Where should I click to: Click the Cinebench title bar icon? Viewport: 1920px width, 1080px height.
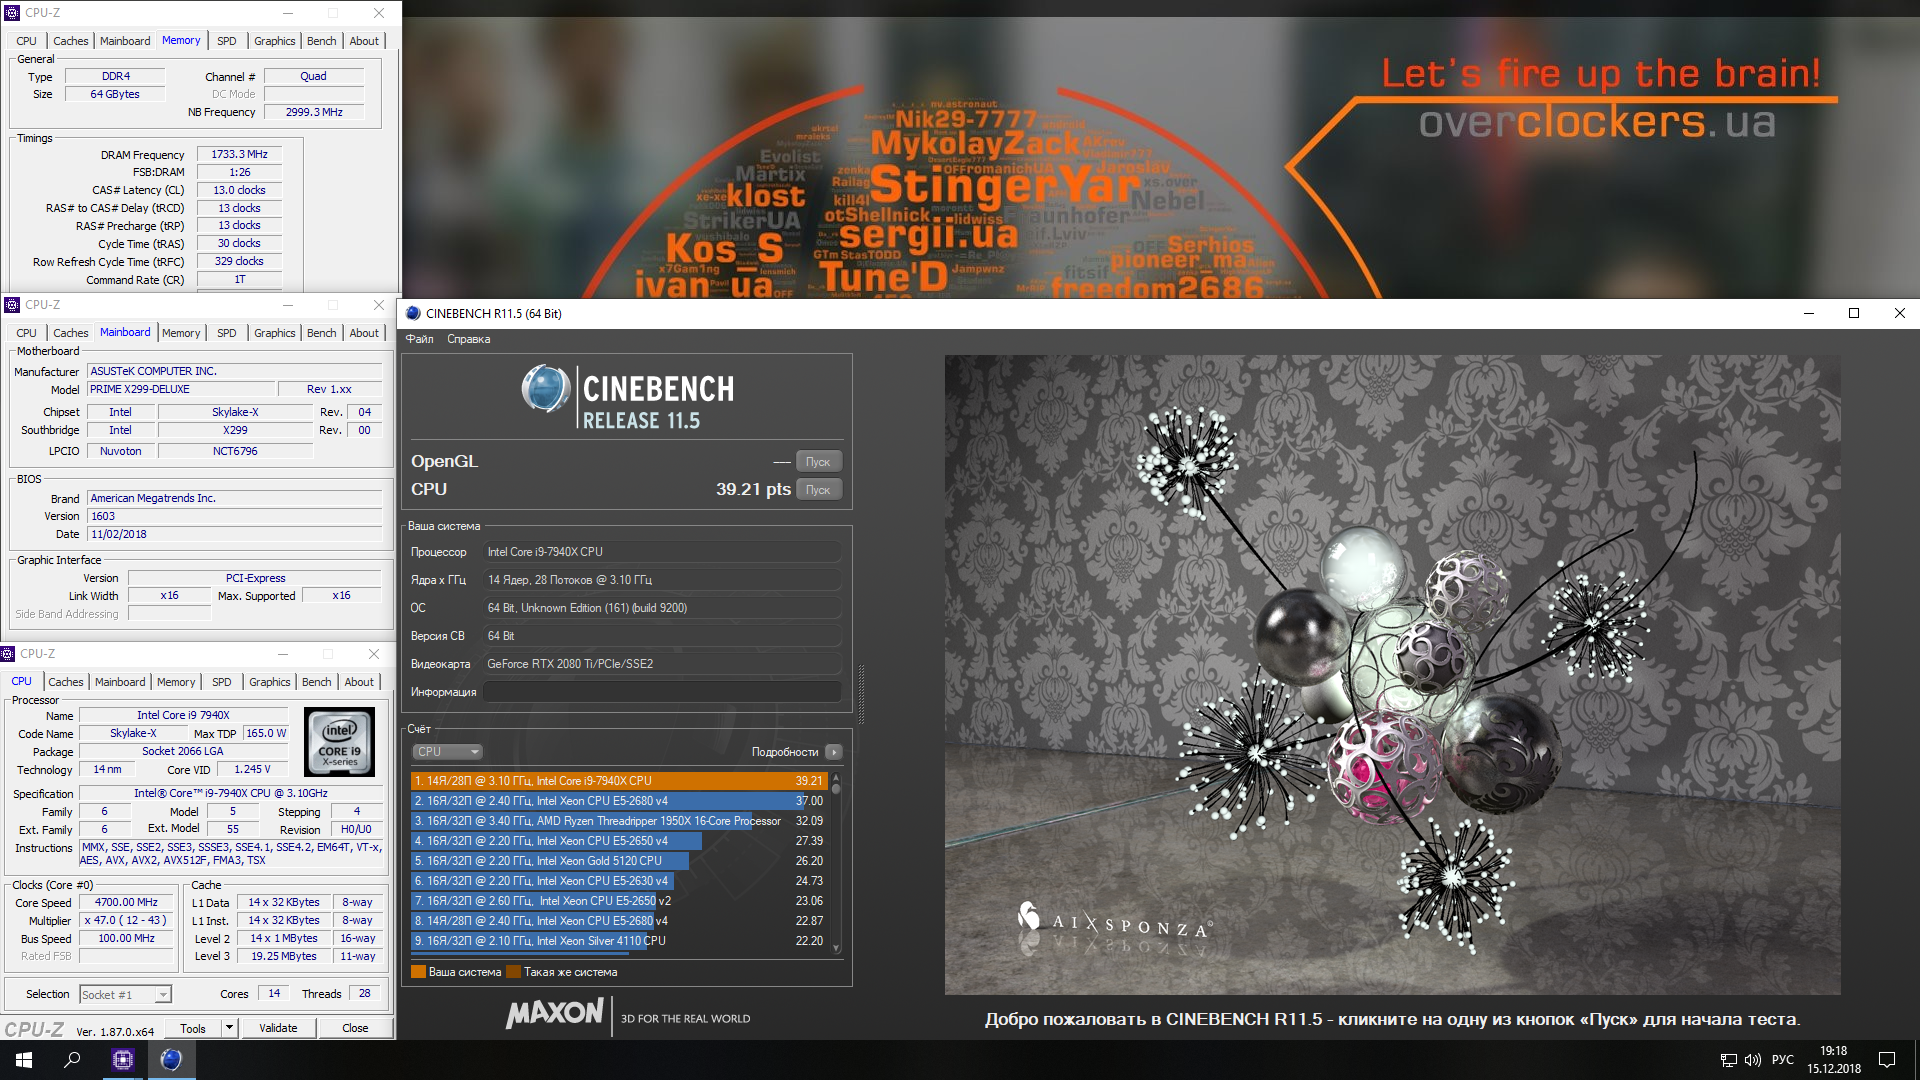[413, 313]
